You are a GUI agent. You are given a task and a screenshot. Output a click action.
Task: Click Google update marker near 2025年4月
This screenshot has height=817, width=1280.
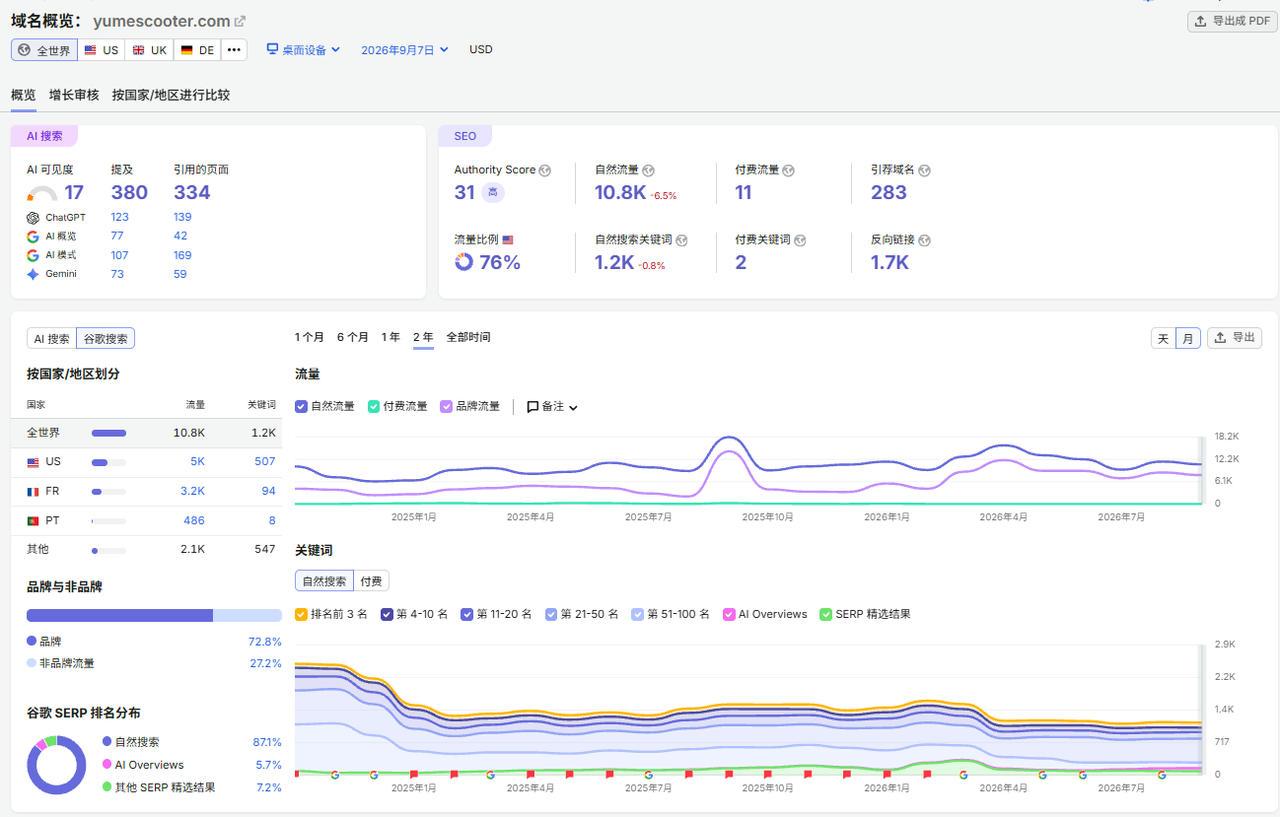click(490, 774)
